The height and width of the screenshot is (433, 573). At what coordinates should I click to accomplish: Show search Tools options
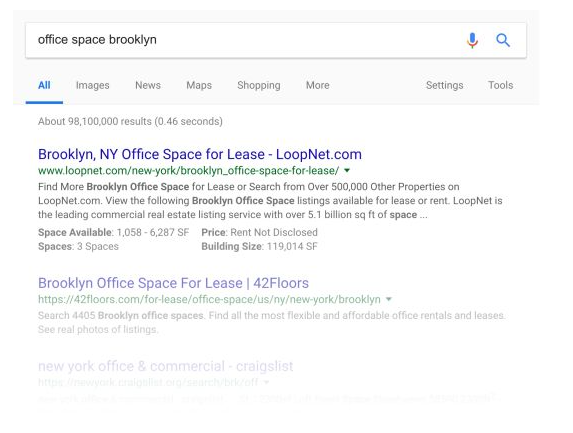click(501, 85)
